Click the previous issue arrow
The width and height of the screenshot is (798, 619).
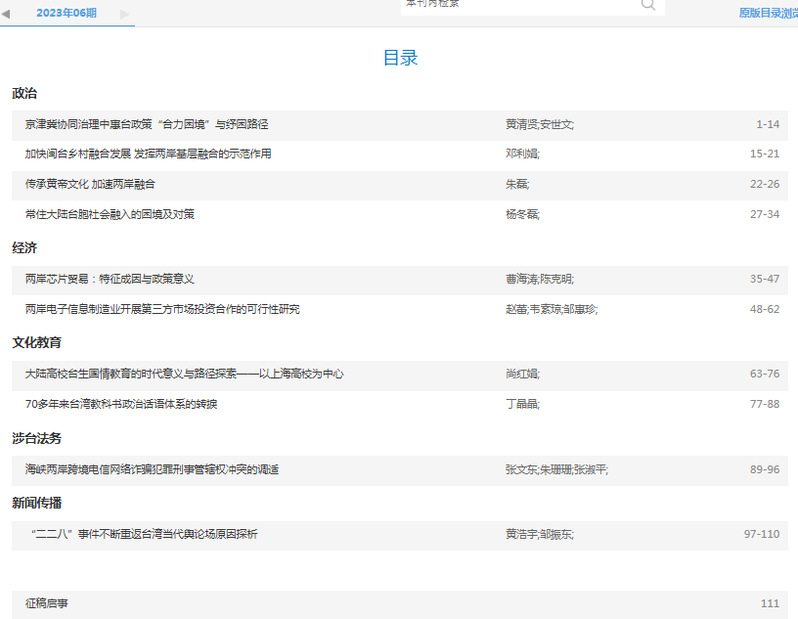click(6, 13)
